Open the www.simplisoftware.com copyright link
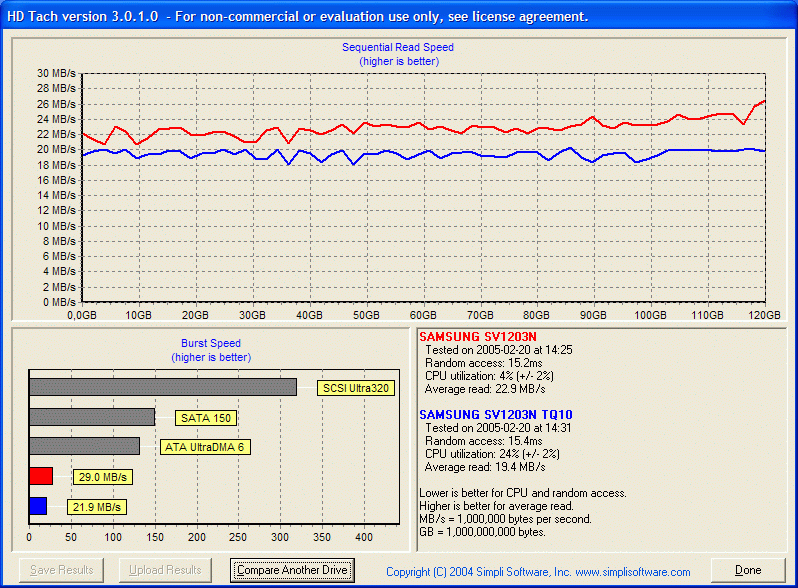 pos(633,572)
